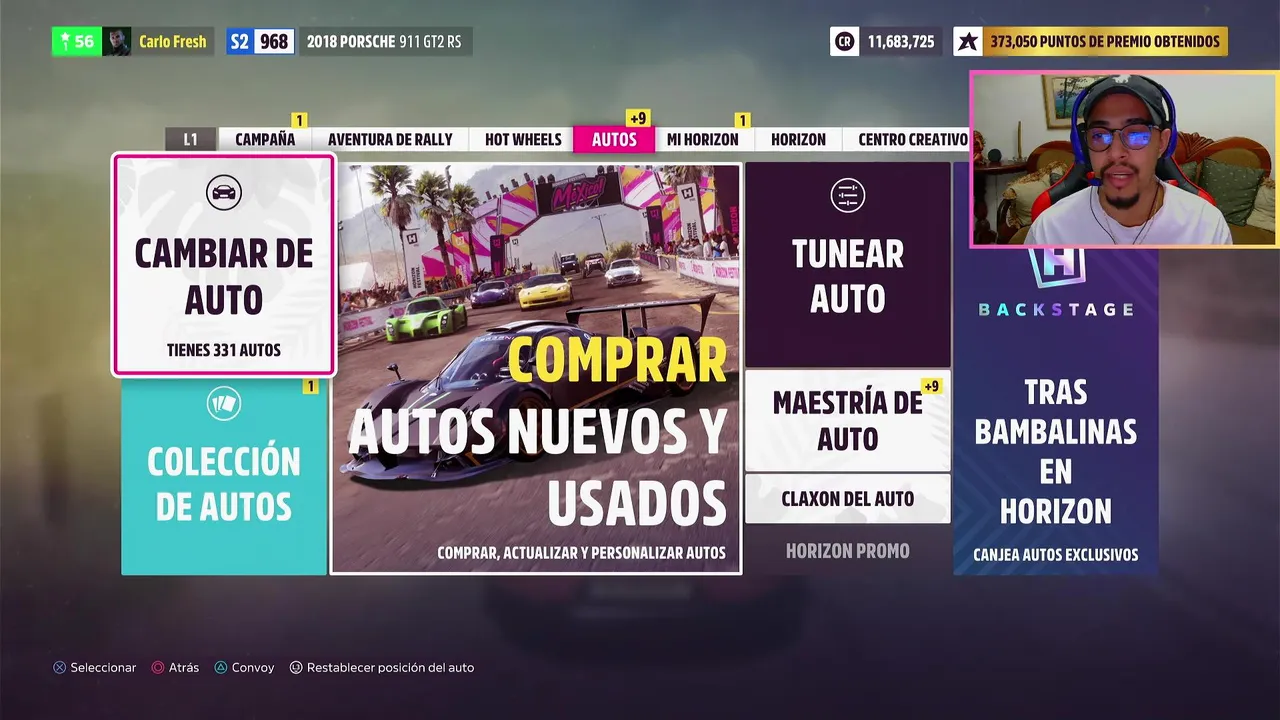Open the Campaña tab
The image size is (1280, 720).
point(265,139)
